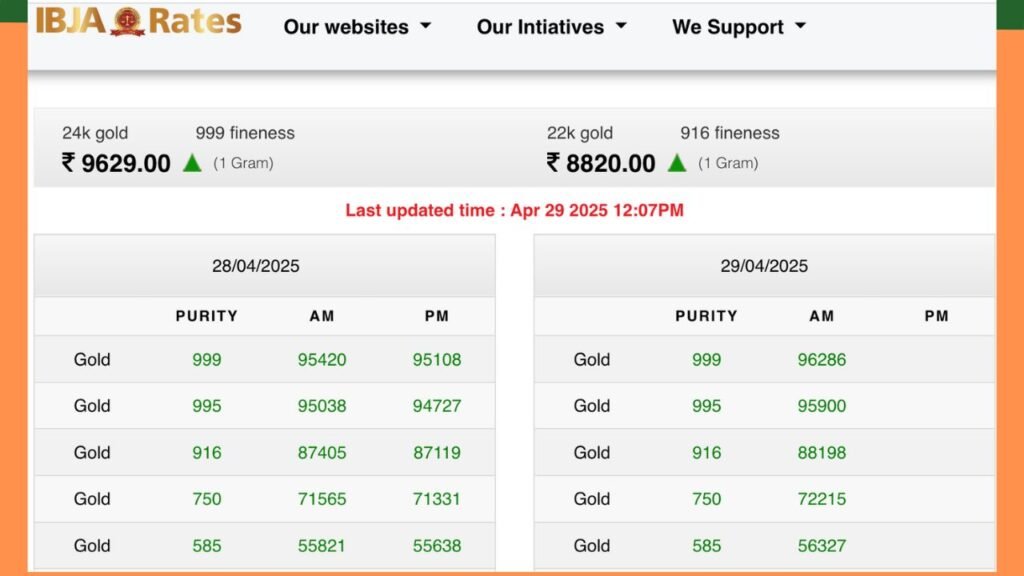Click the 22k gold label
This screenshot has width=1024, height=576.
(x=580, y=133)
